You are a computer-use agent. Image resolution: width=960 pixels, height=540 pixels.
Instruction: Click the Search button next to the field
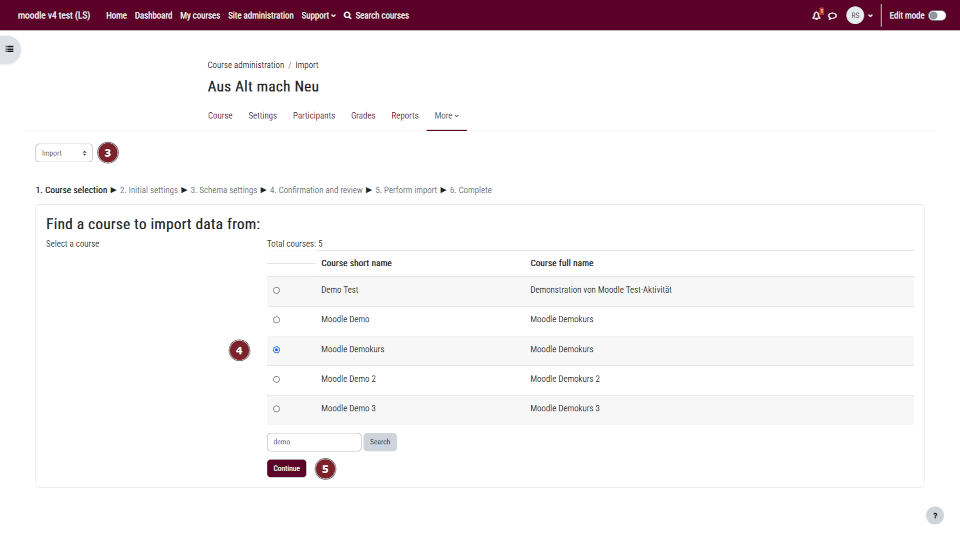(x=380, y=442)
